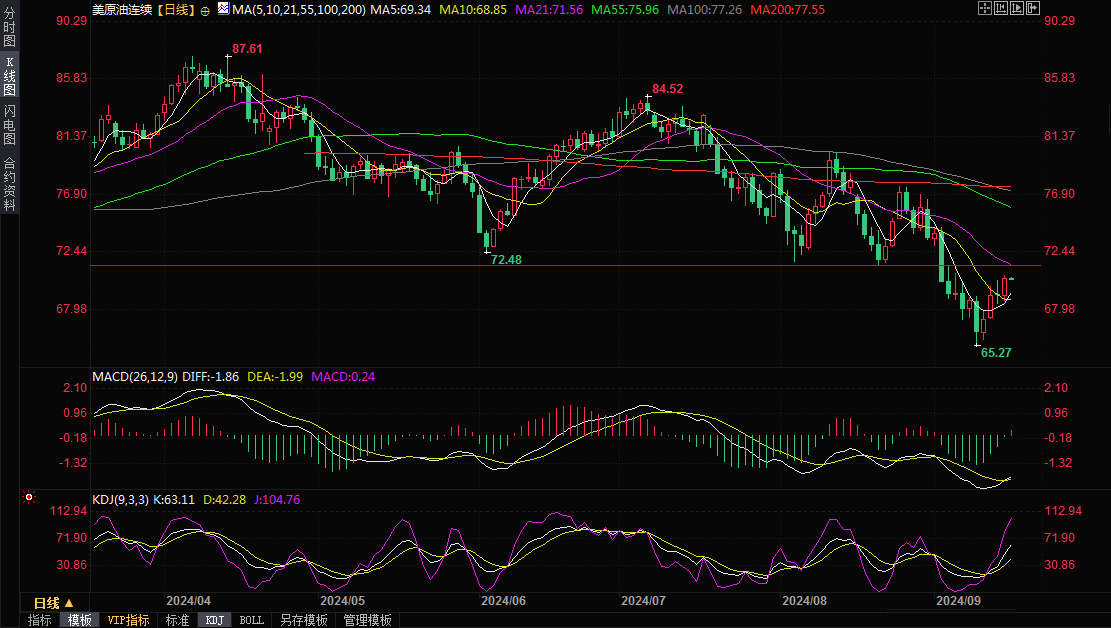
Task: Click the export arrow icon at top right
Action: tap(1035, 9)
